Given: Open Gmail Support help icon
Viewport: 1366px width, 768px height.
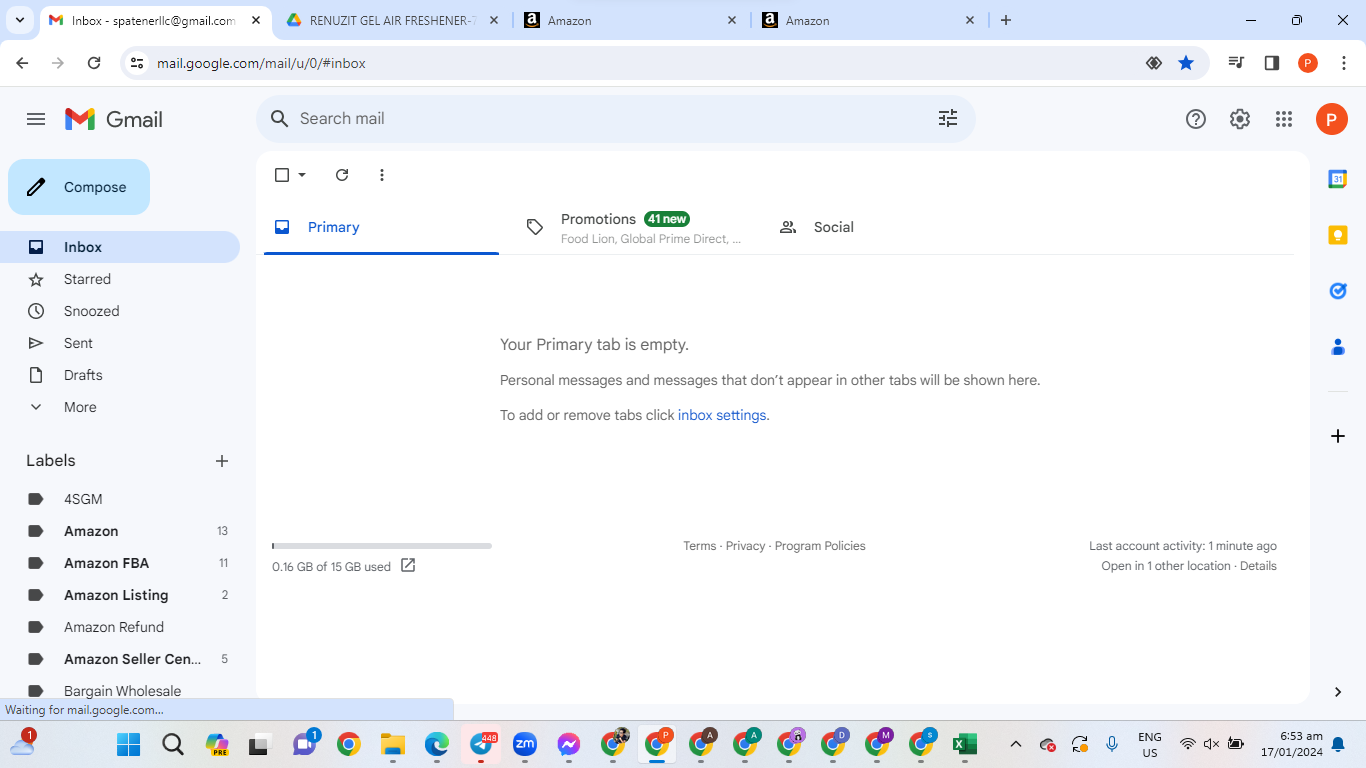Looking at the screenshot, I should [1196, 119].
